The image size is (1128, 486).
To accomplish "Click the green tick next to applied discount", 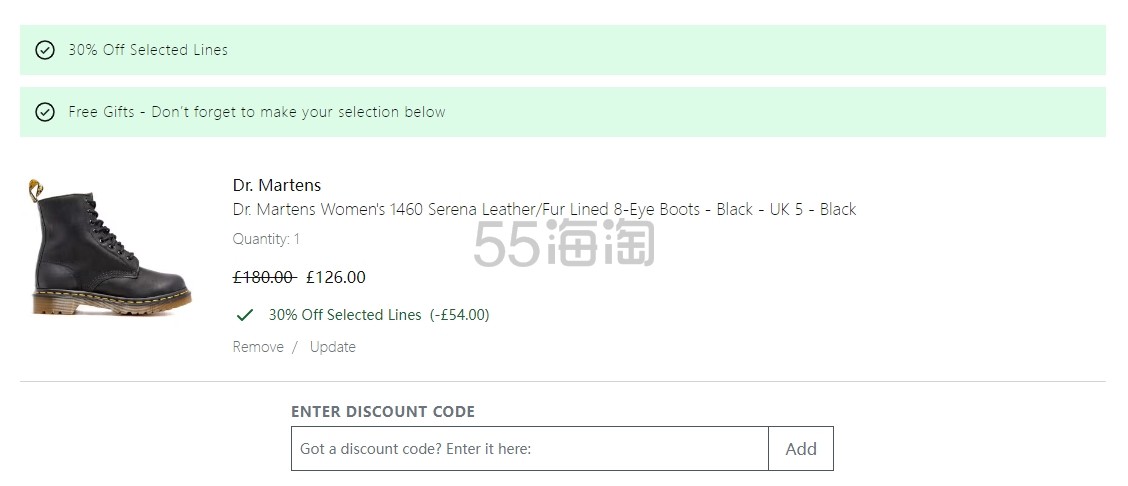I will click(x=245, y=315).
